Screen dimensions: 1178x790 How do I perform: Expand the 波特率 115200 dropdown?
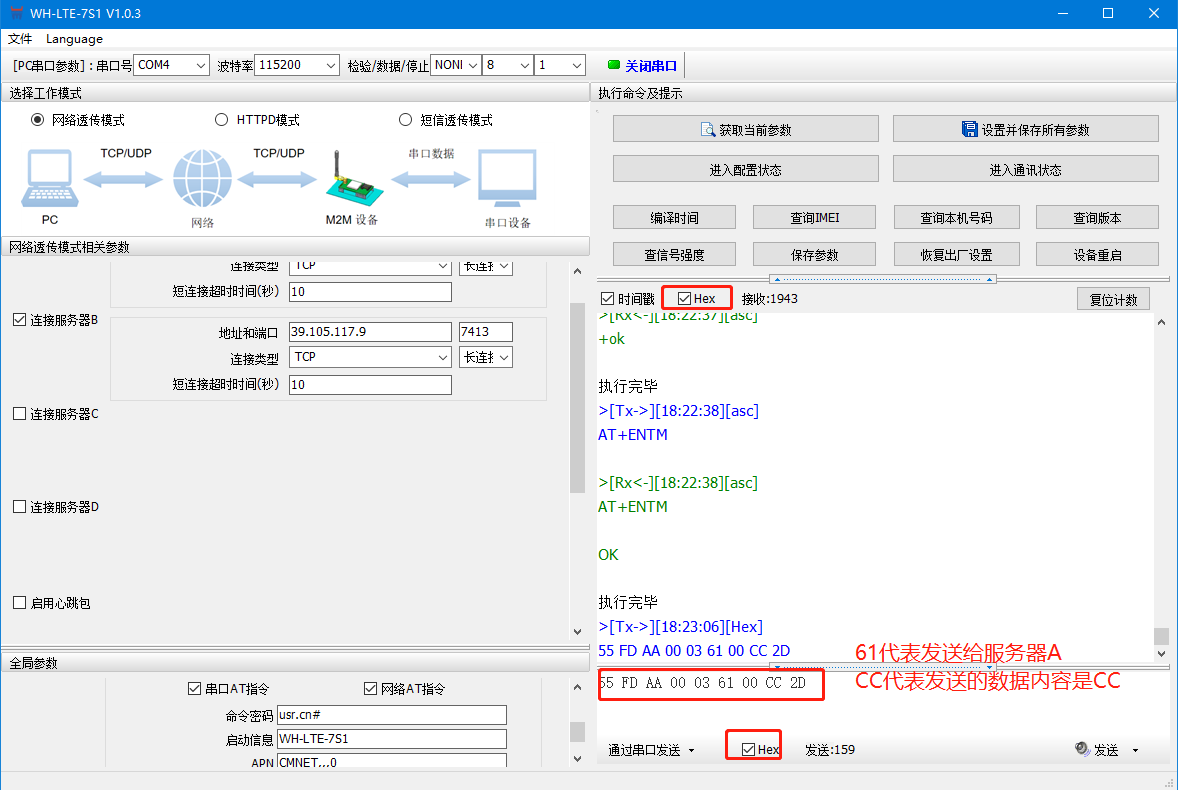click(297, 65)
